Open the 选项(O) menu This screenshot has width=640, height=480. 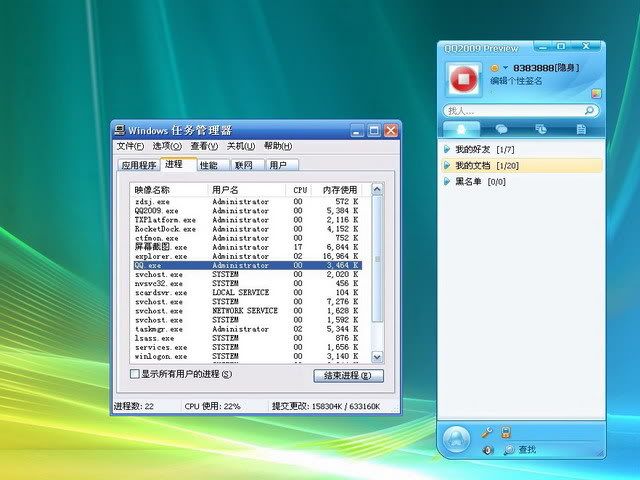[167, 146]
